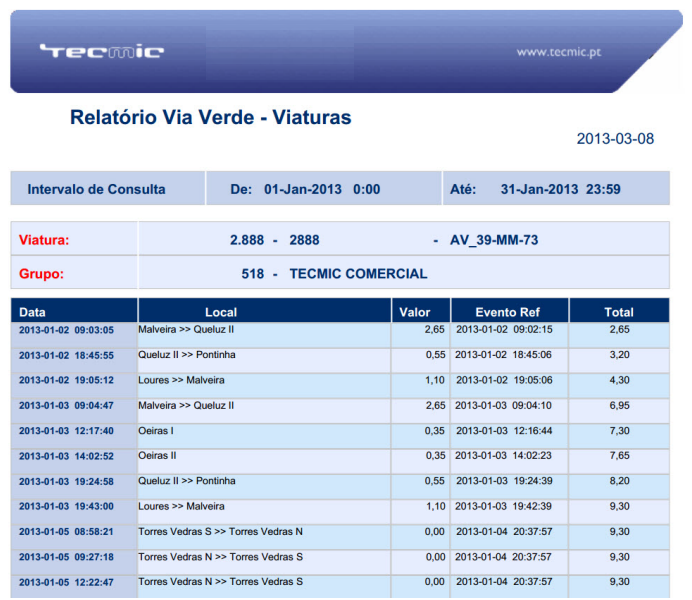Click the 'Intervalo de Consulta' label
Screen dimensions: 692x600
[96, 189]
